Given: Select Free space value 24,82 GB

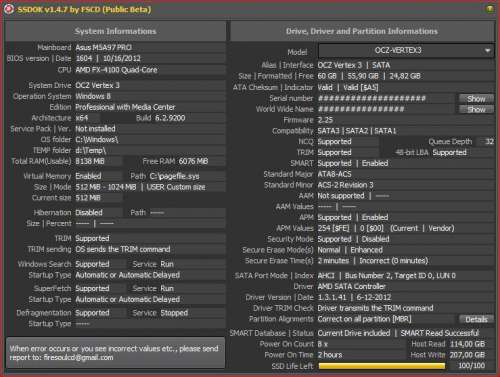Looking at the screenshot, I should (x=405, y=76).
